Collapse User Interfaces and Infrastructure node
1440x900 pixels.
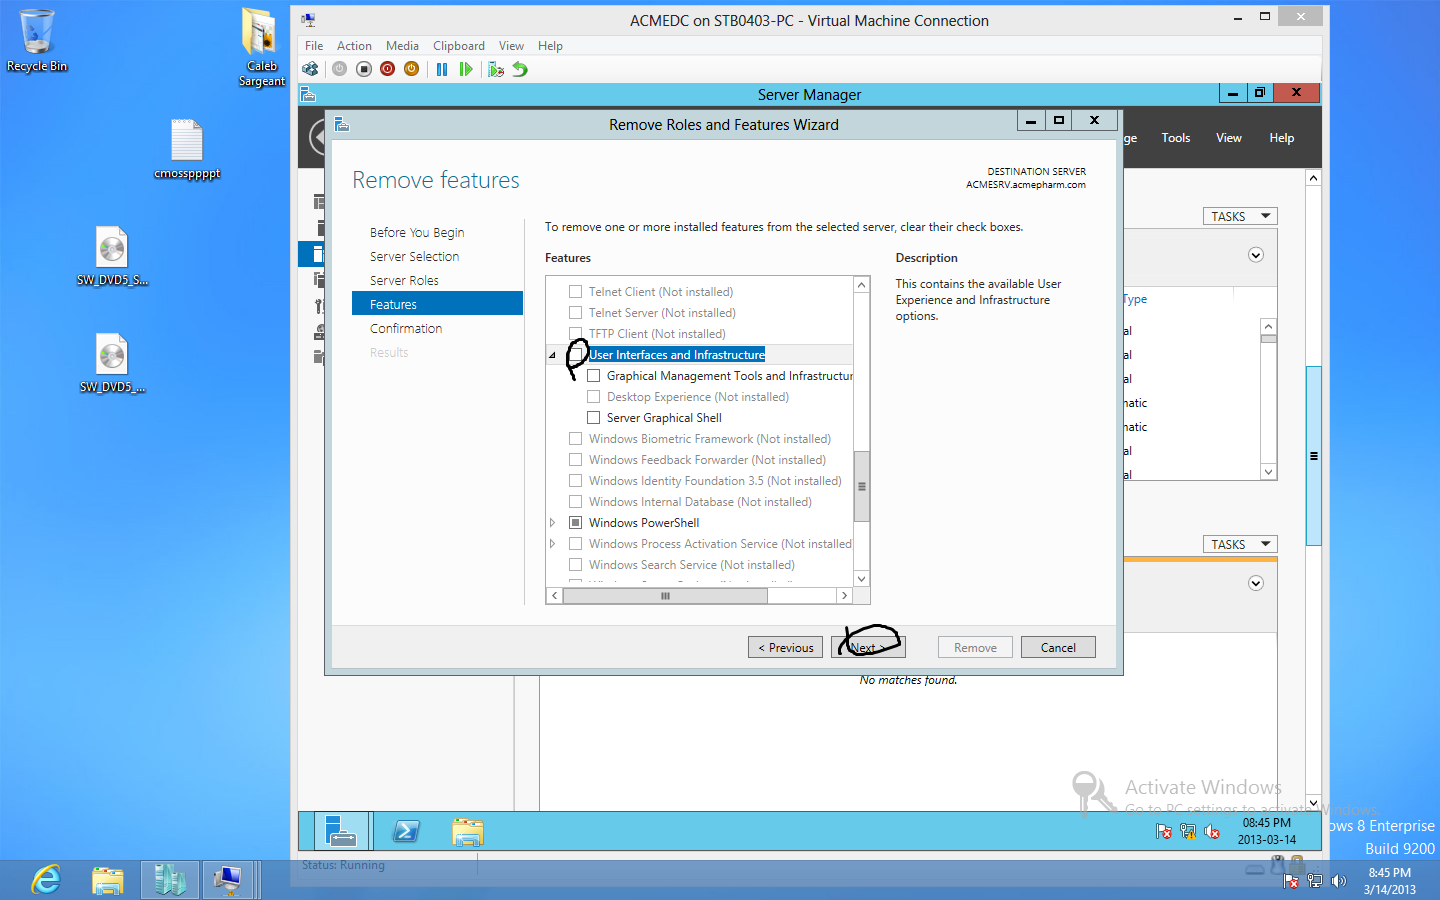552,355
